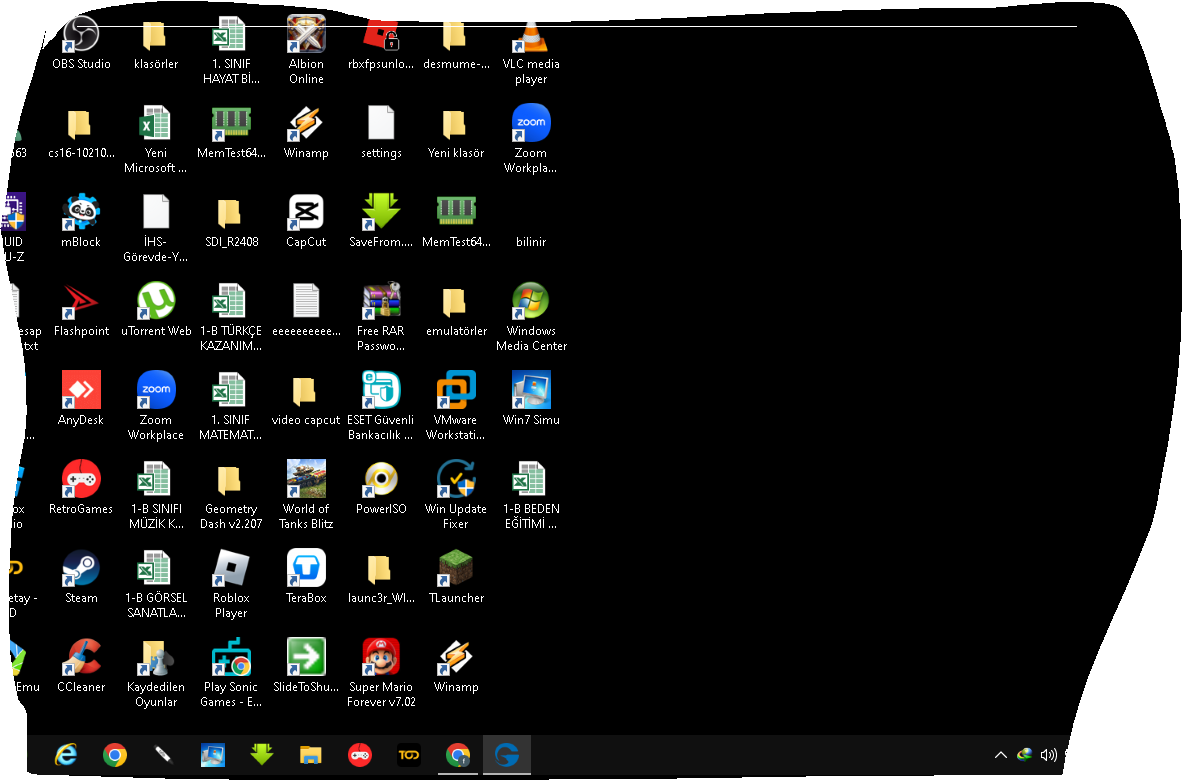Launch PowerISO

(x=381, y=488)
